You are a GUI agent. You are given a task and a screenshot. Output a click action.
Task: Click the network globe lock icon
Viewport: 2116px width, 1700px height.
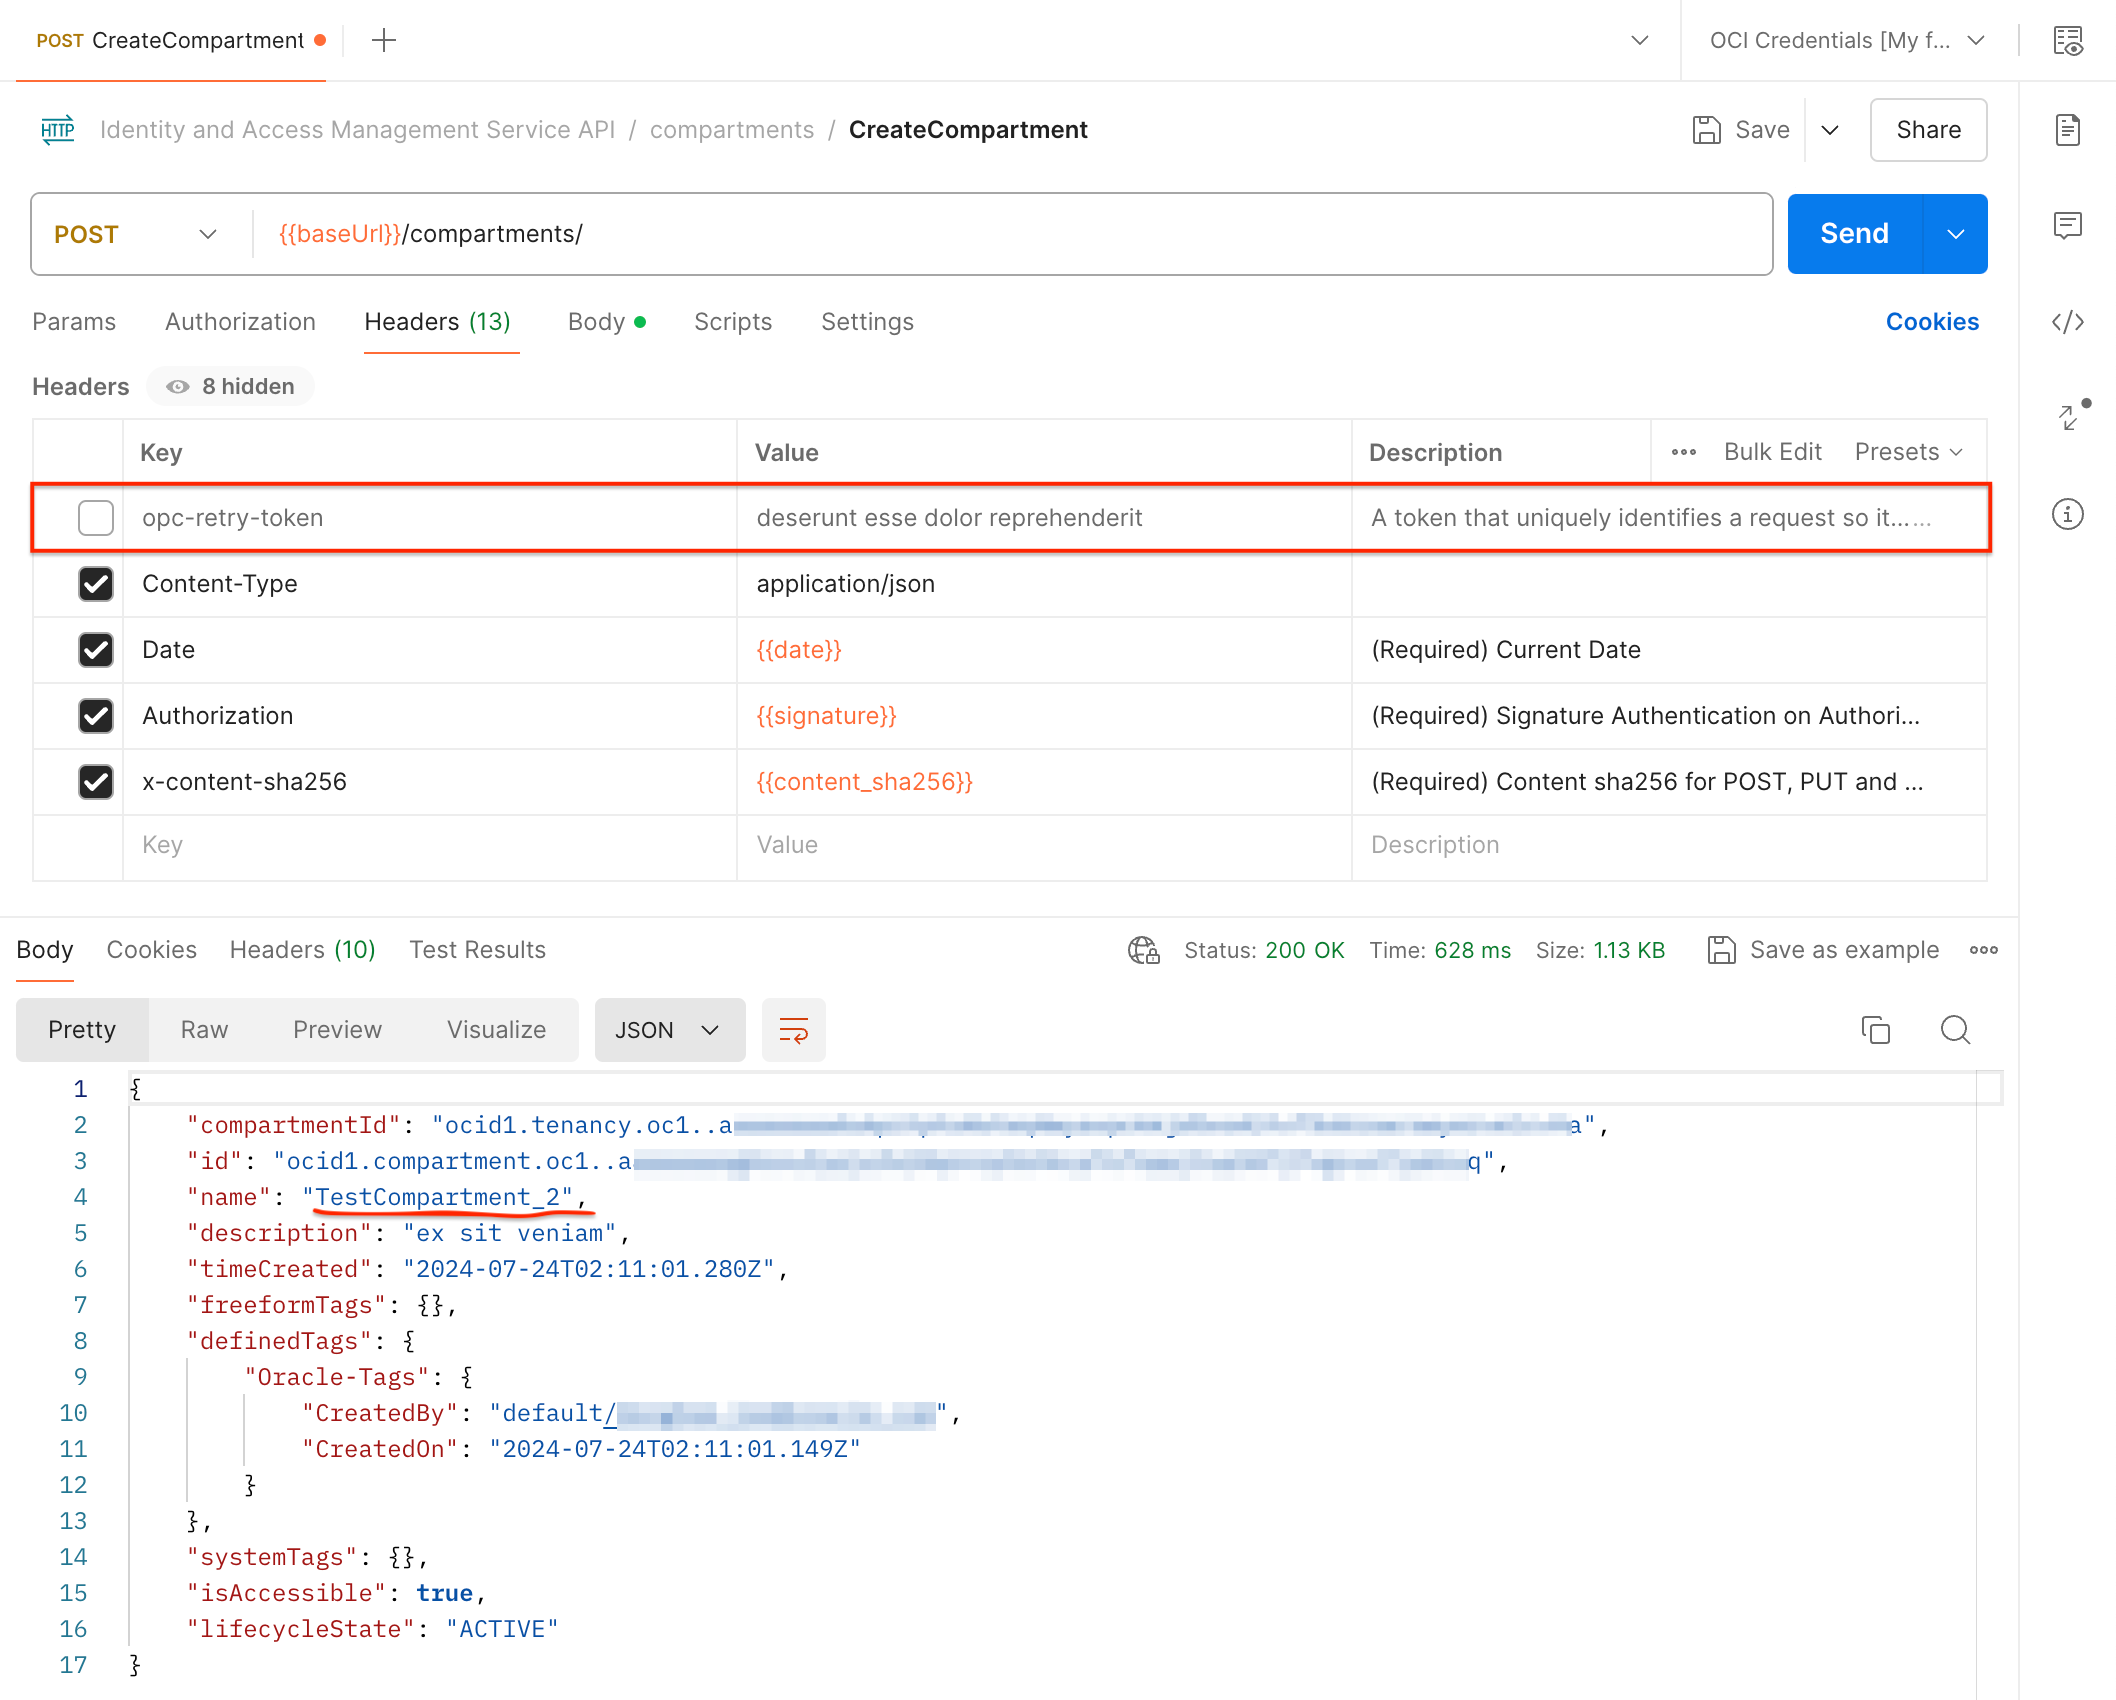1144,950
